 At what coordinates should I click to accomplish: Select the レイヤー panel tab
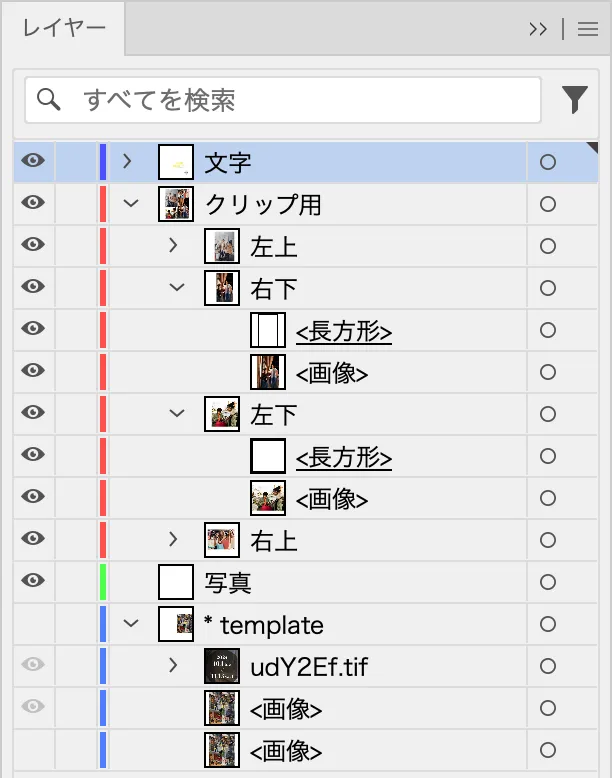point(64,28)
